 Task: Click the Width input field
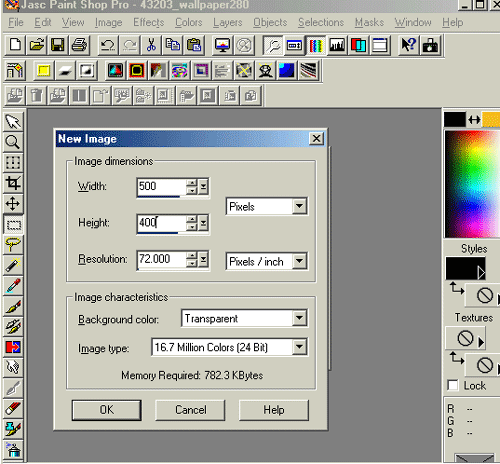coord(161,187)
